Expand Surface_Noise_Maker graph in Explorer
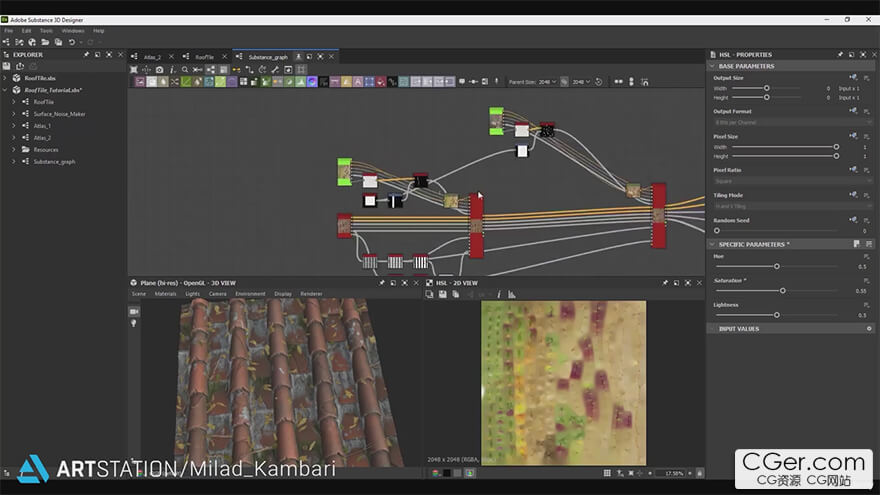This screenshot has height=495, width=880. [x=14, y=114]
